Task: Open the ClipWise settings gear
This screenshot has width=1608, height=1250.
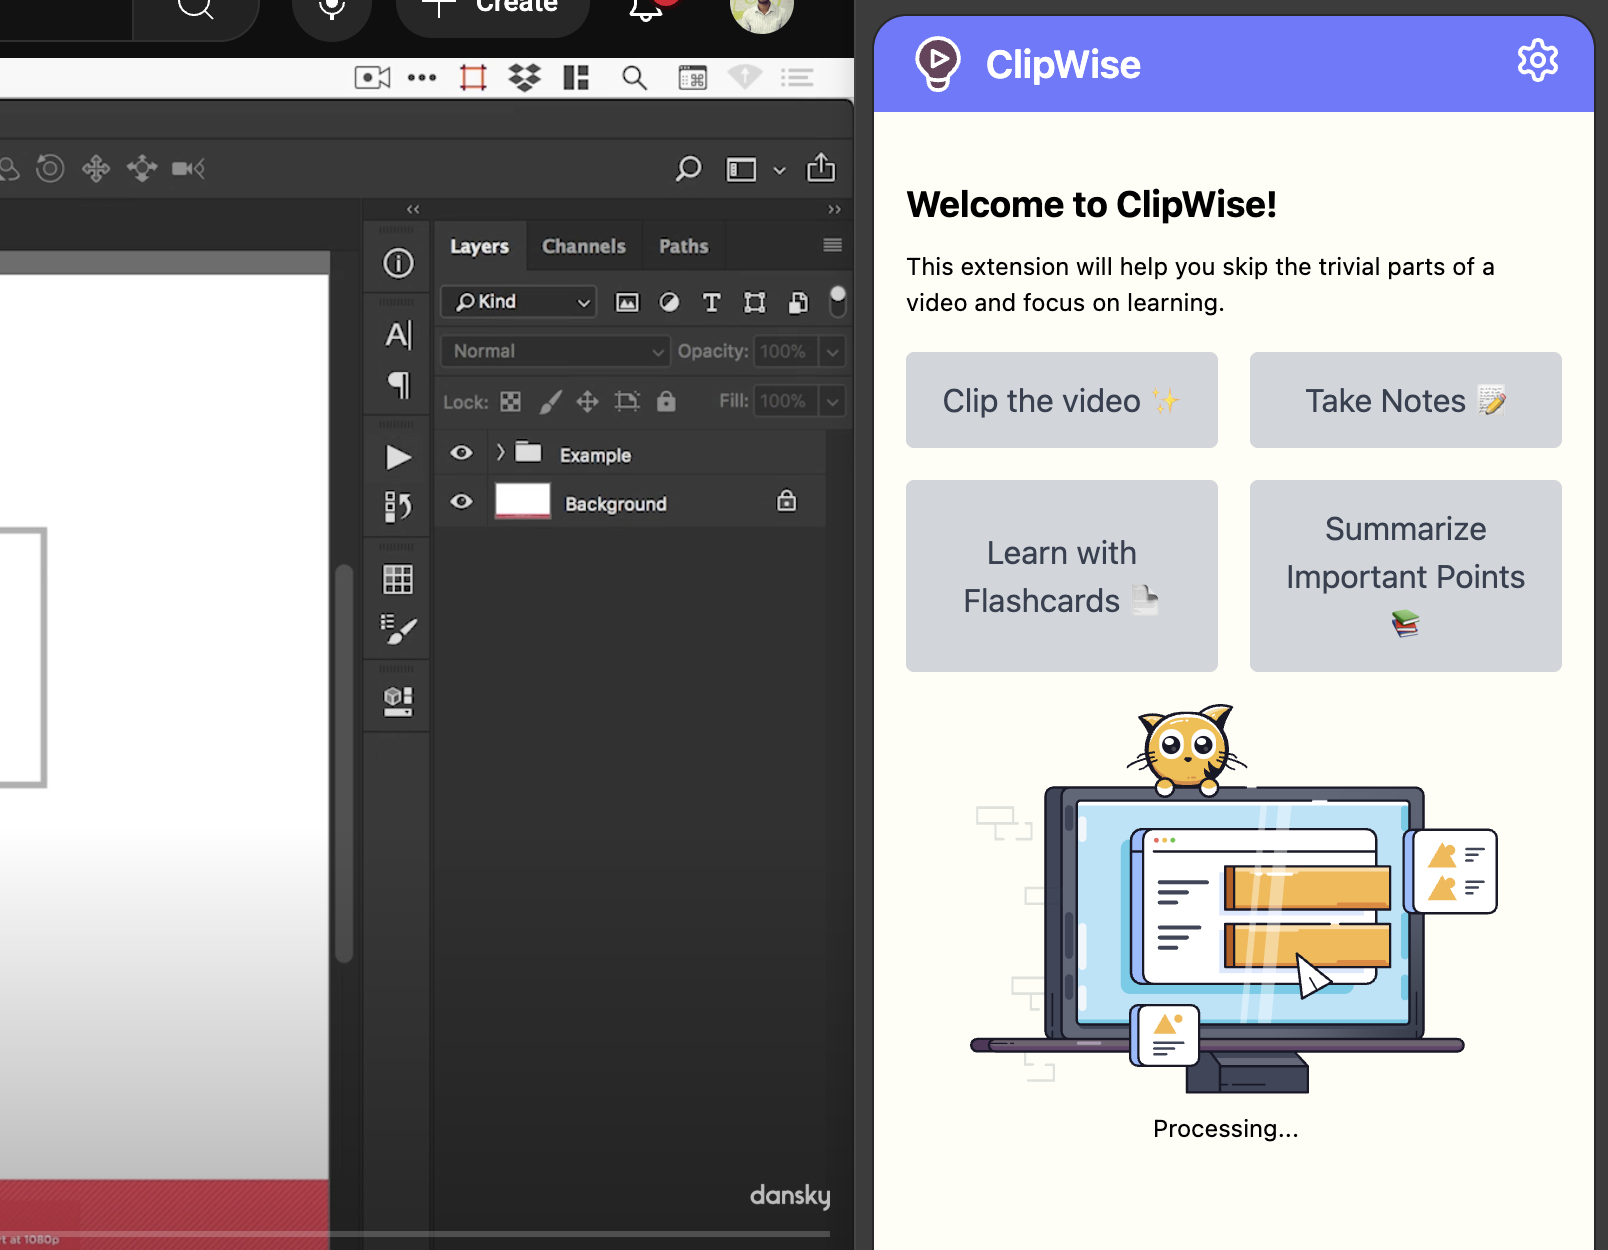Action: pyautogui.click(x=1537, y=60)
